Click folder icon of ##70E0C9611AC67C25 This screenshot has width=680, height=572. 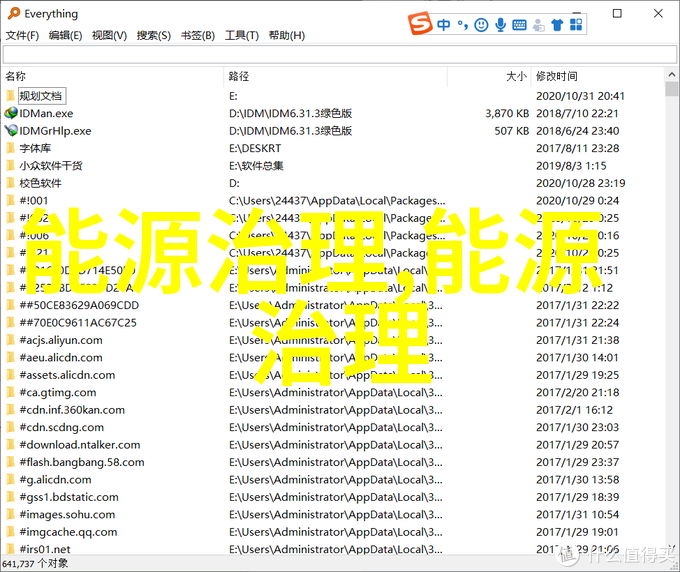coord(10,322)
